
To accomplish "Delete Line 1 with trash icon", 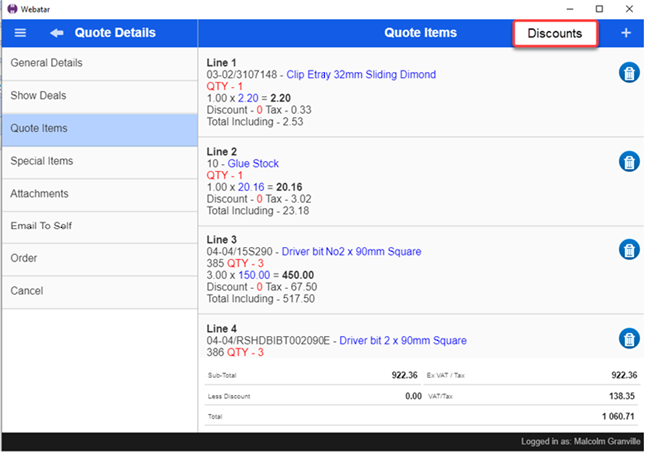I will pyautogui.click(x=629, y=73).
